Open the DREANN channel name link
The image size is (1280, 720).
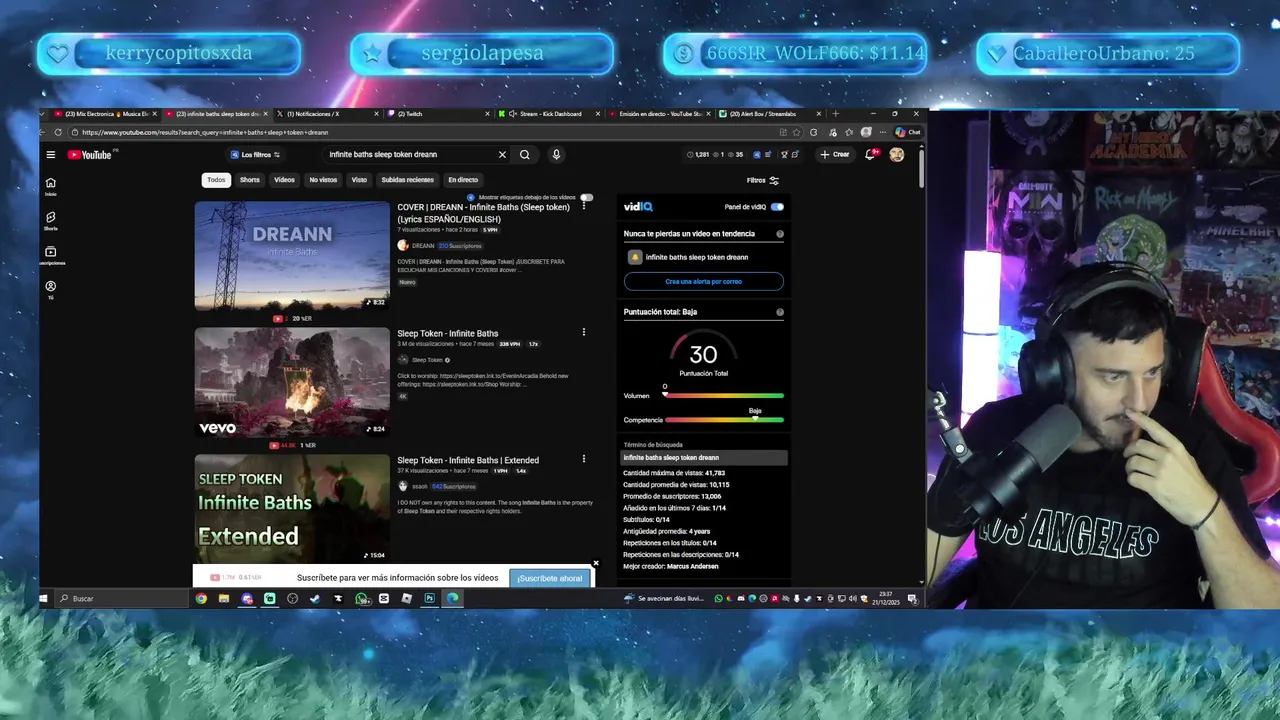pyautogui.click(x=423, y=246)
